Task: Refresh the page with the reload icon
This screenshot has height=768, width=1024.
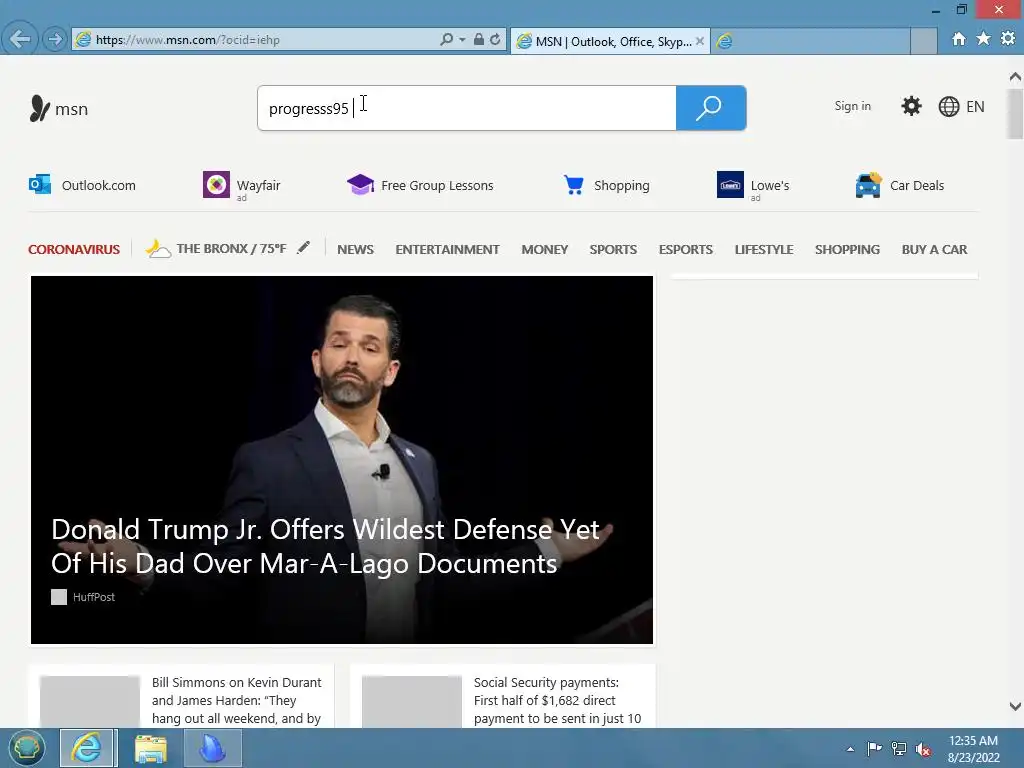Action: pyautogui.click(x=496, y=39)
